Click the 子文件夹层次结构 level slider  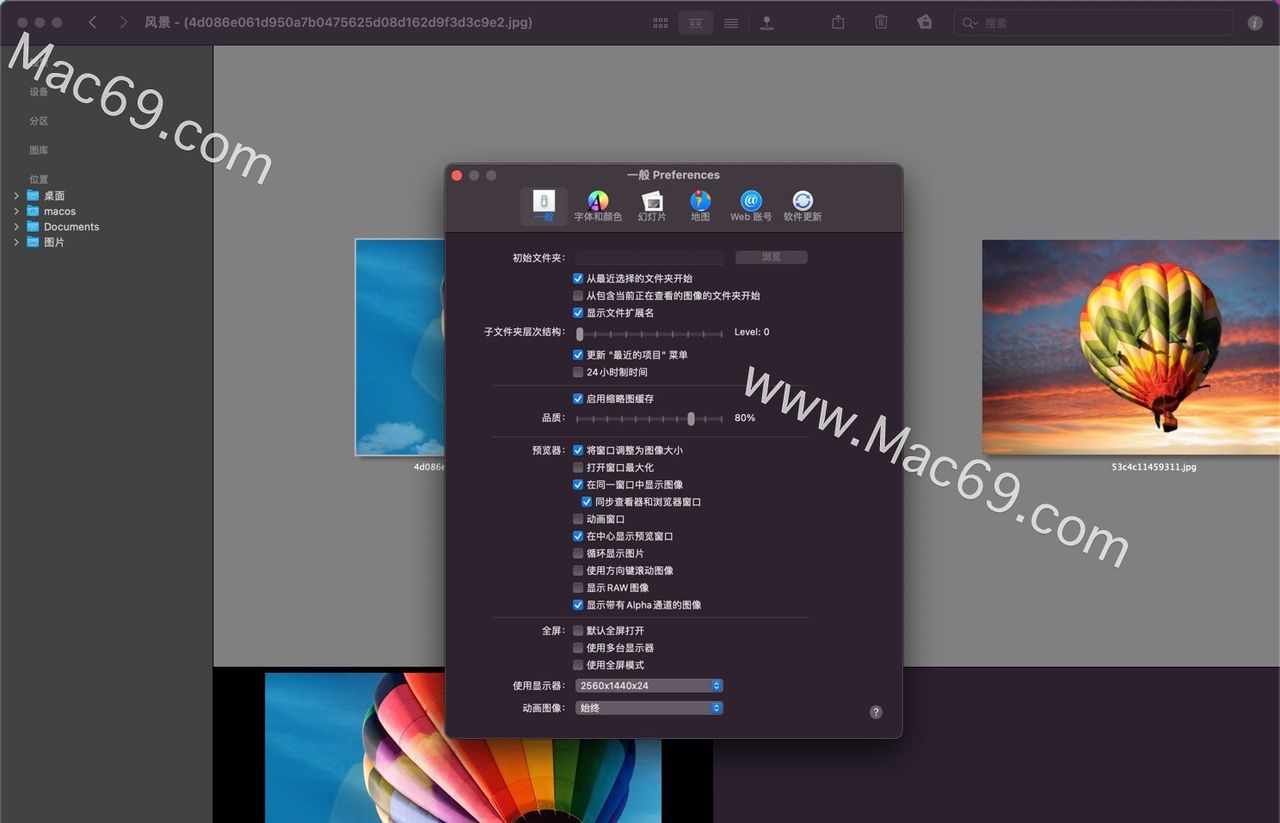(650, 333)
